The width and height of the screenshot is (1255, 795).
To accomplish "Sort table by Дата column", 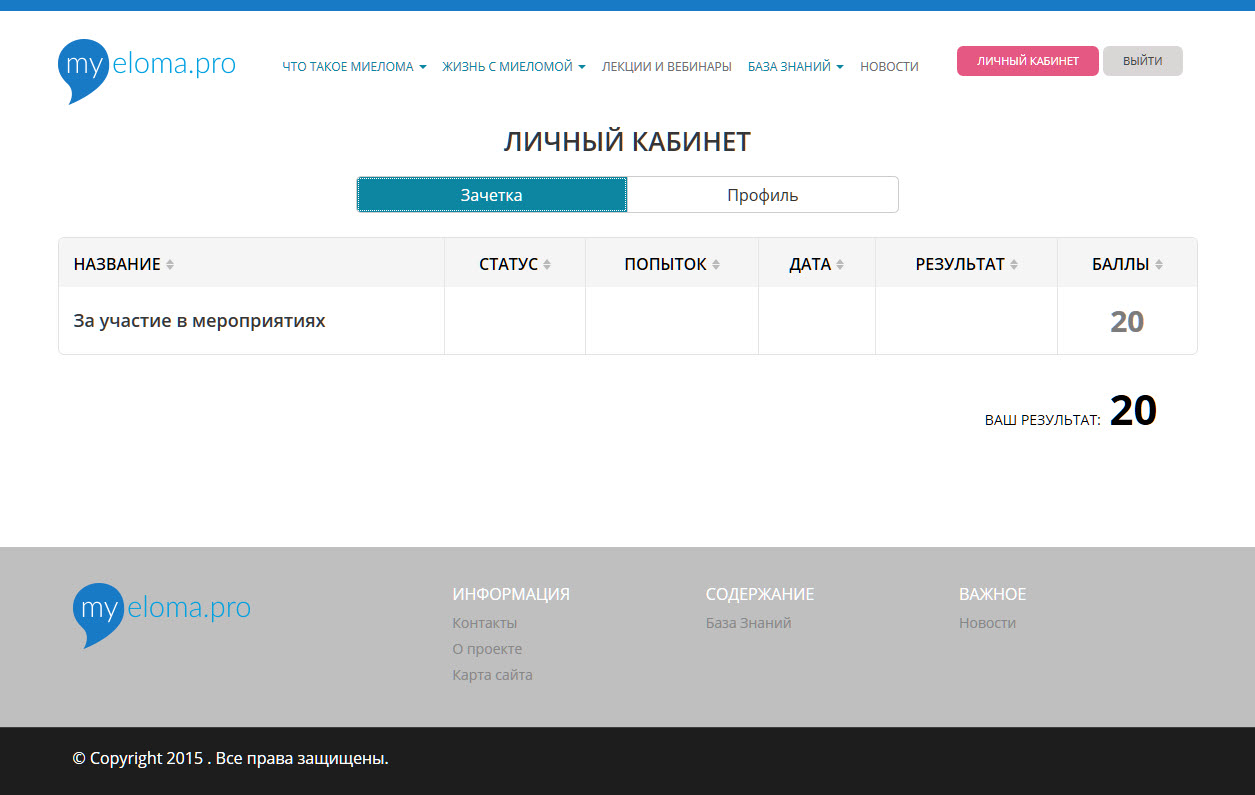I will coord(816,264).
